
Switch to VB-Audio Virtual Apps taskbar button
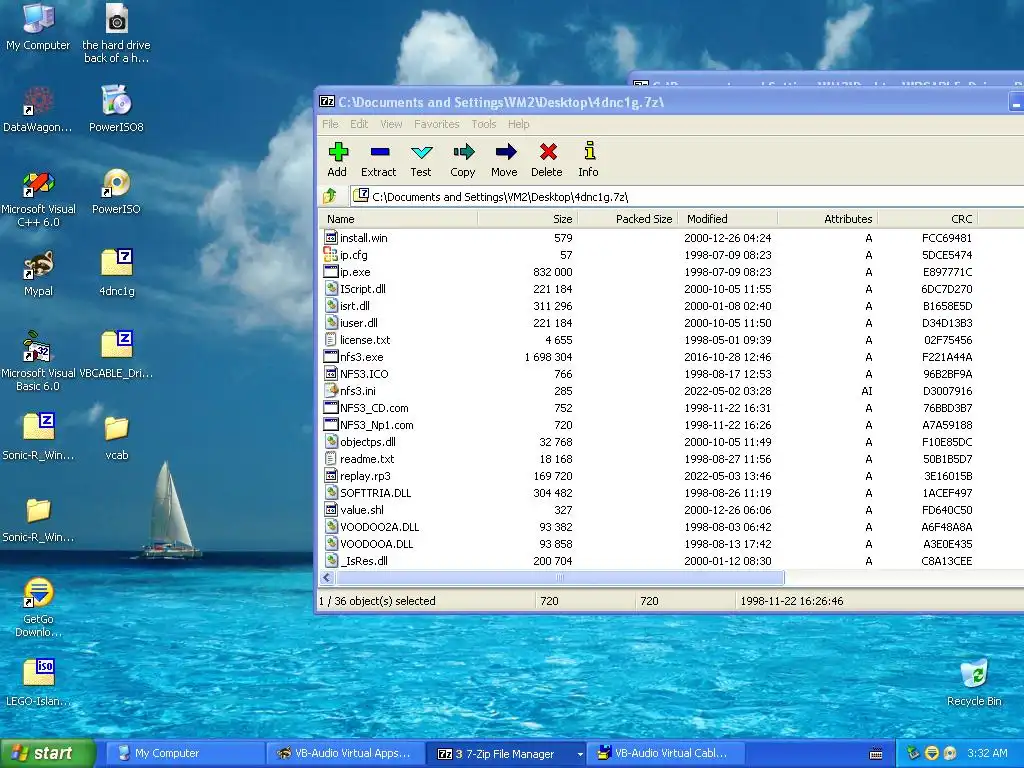click(x=345, y=754)
